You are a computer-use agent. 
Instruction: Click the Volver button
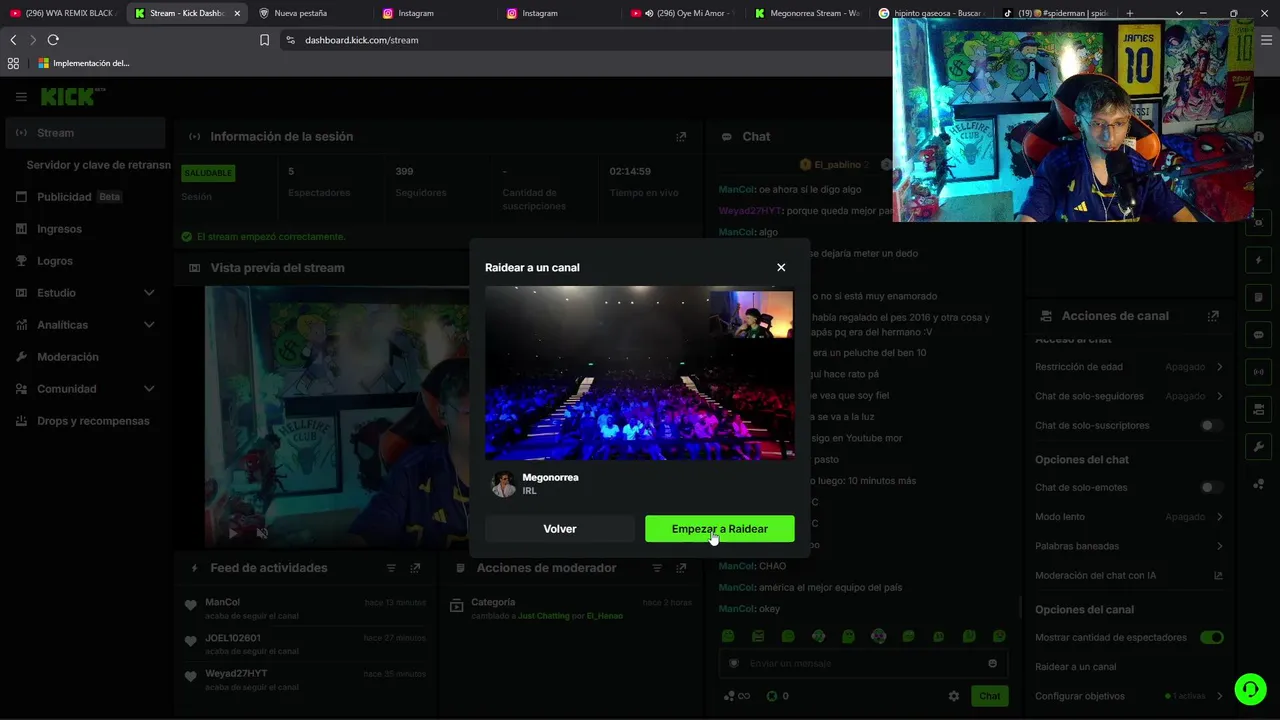pos(560,529)
